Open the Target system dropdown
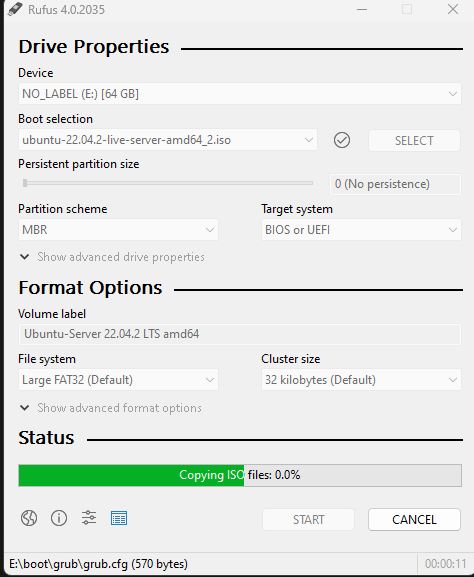This screenshot has width=474, height=577. pos(361,230)
